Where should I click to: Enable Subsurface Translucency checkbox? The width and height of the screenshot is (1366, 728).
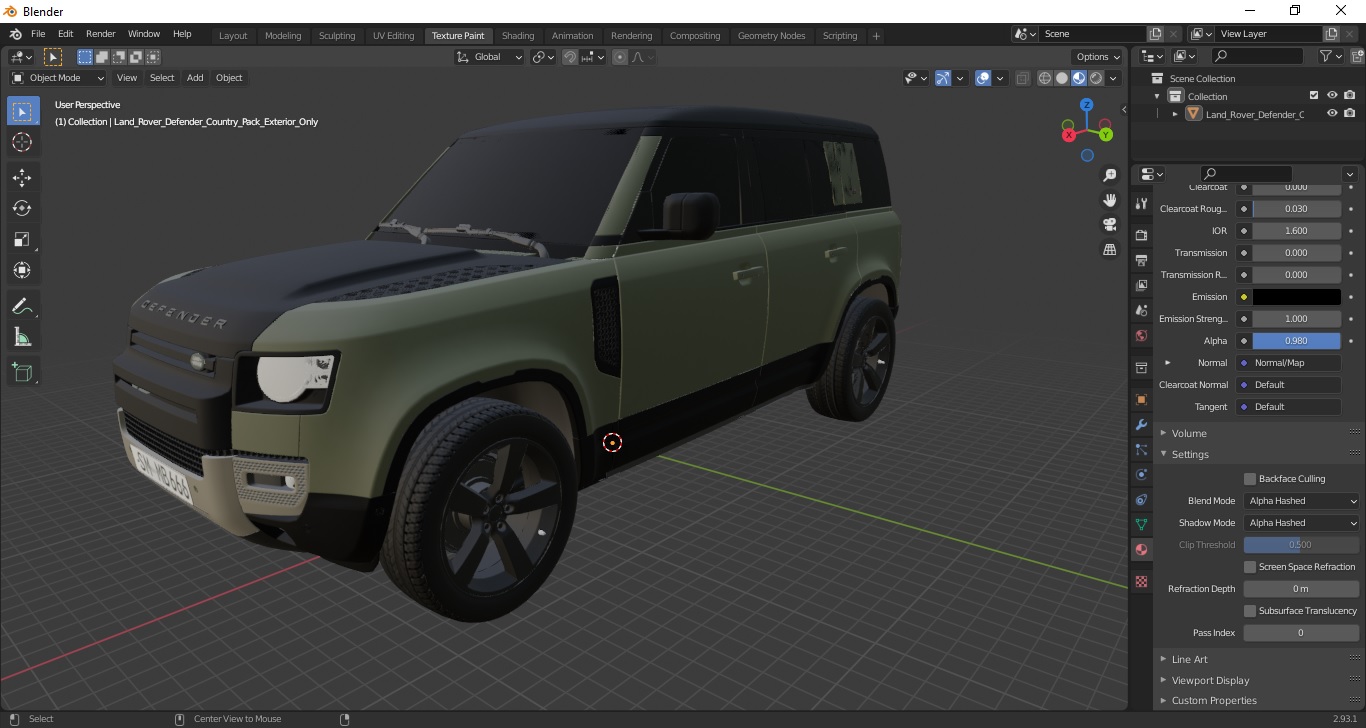pyautogui.click(x=1250, y=611)
